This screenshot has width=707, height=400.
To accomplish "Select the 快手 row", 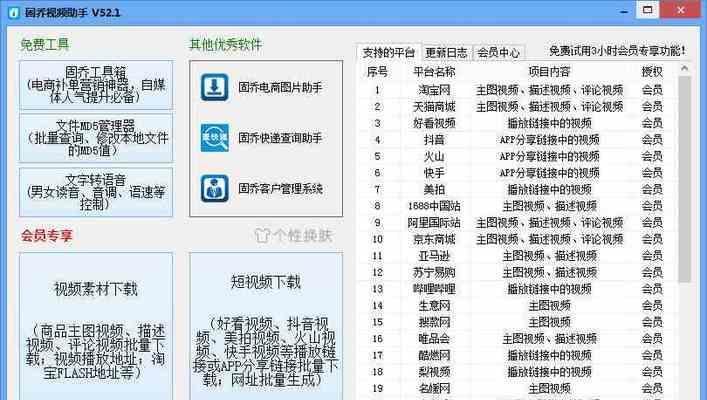I will pos(518,173).
